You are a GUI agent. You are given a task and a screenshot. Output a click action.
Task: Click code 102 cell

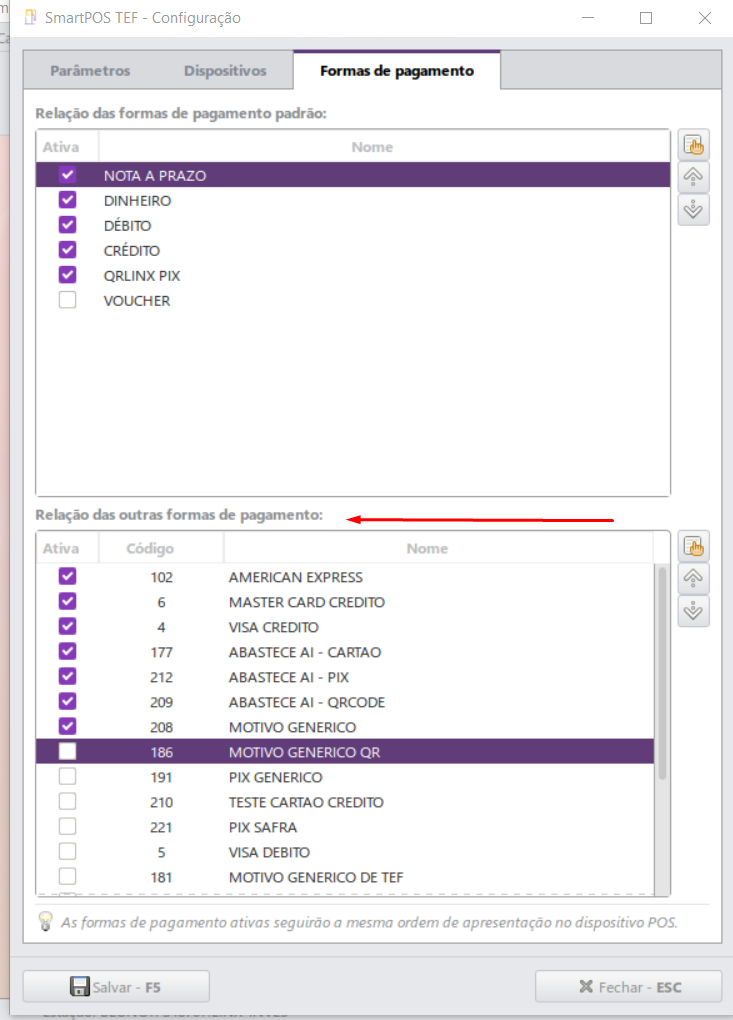pyautogui.click(x=161, y=577)
